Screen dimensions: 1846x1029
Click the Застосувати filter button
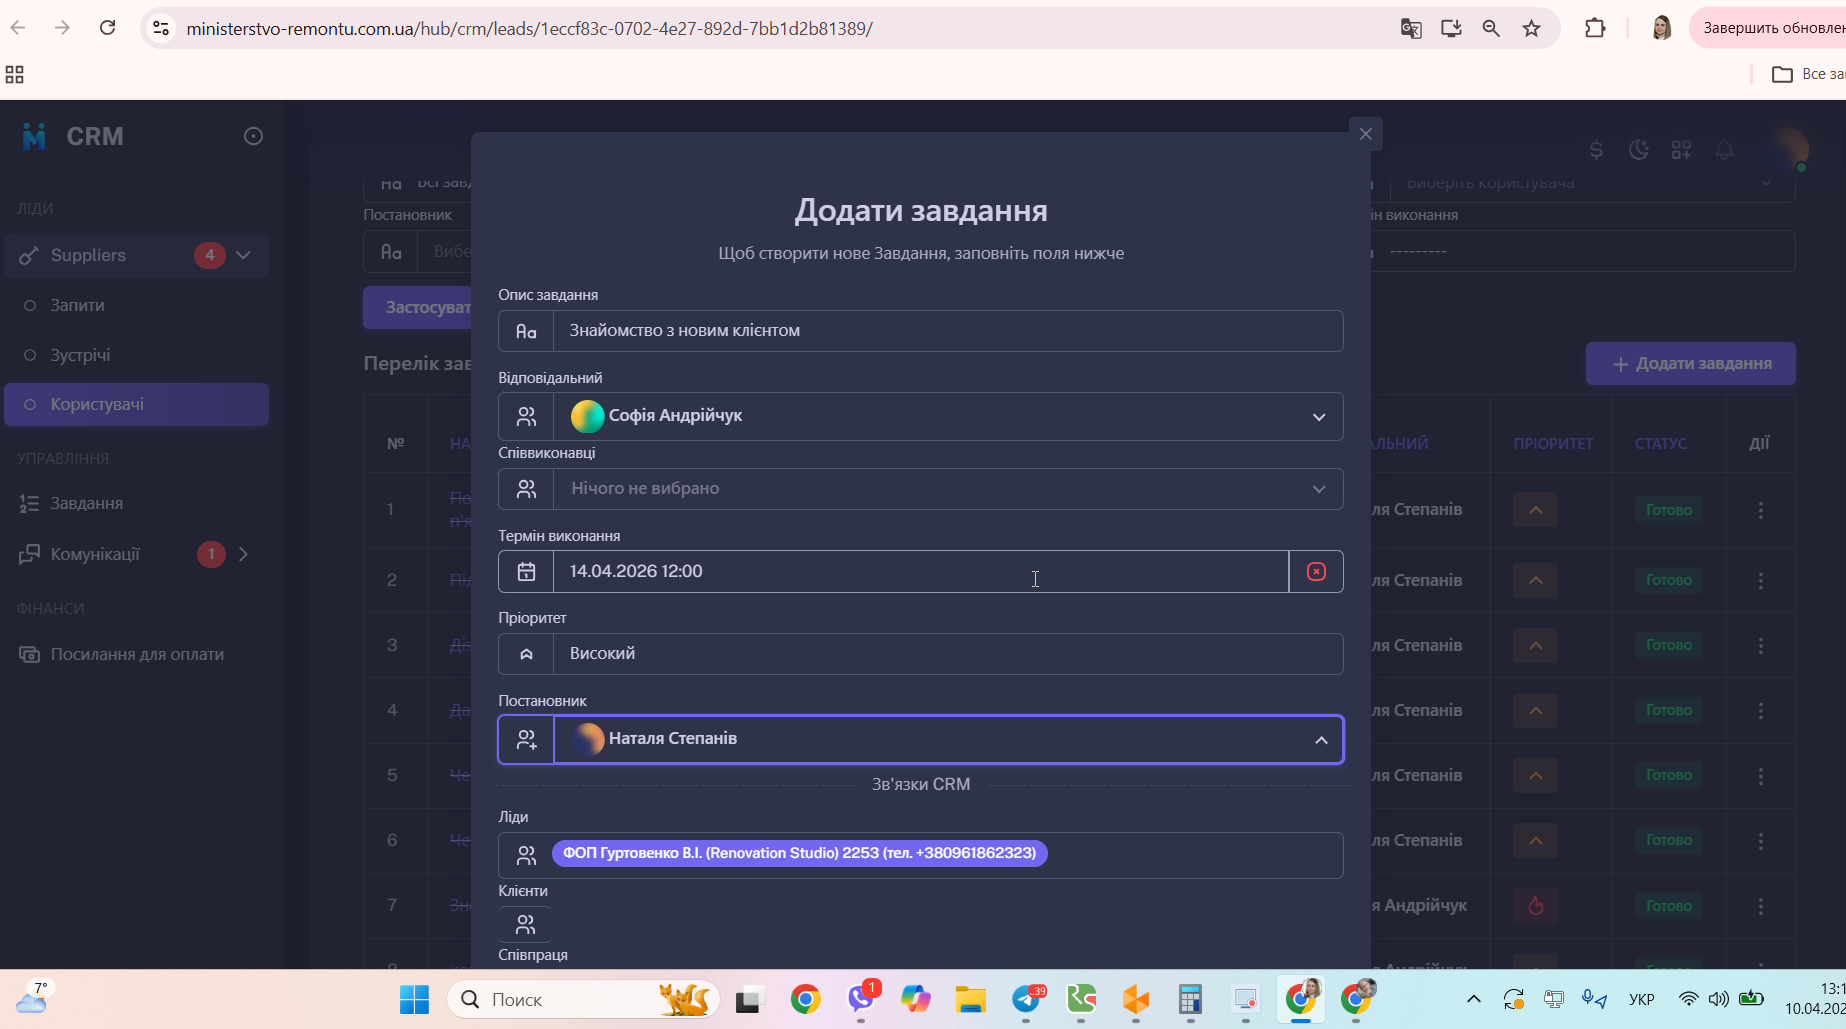point(418,307)
